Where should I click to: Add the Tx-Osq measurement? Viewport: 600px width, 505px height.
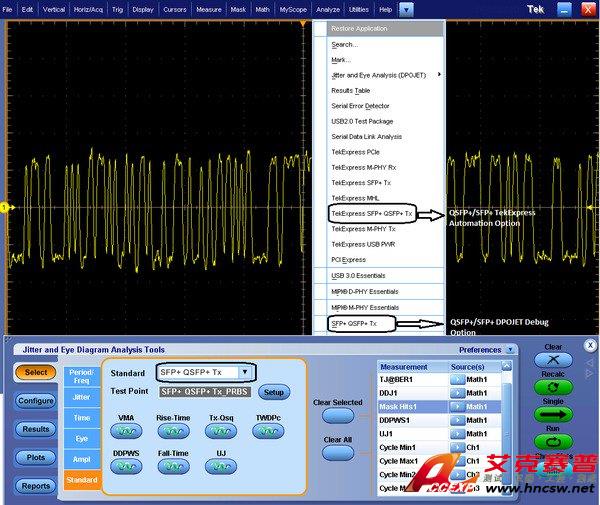click(221, 431)
